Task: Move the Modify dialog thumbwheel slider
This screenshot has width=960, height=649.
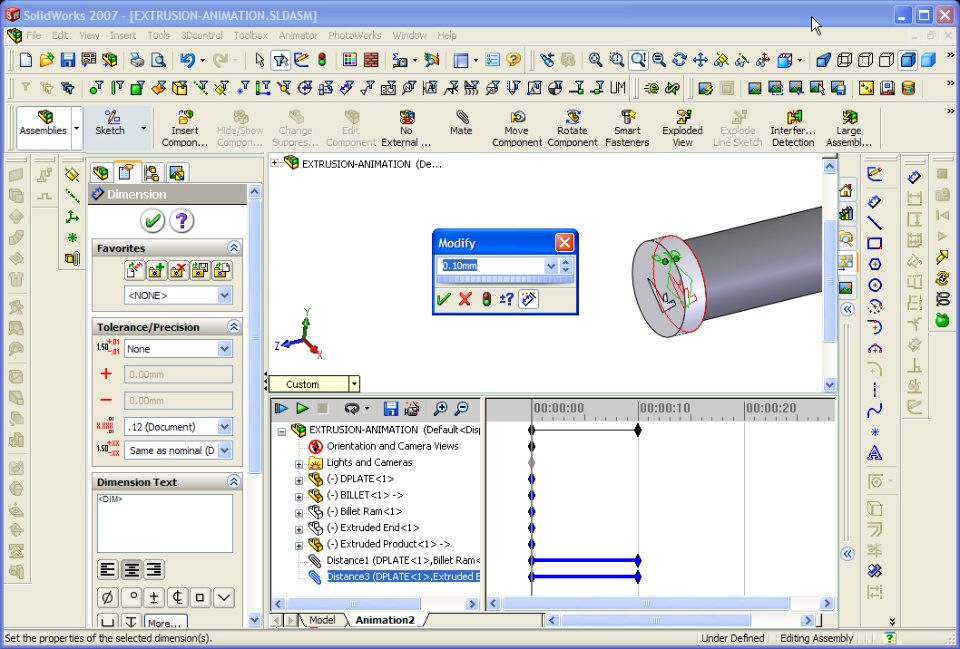Action: [x=505, y=279]
